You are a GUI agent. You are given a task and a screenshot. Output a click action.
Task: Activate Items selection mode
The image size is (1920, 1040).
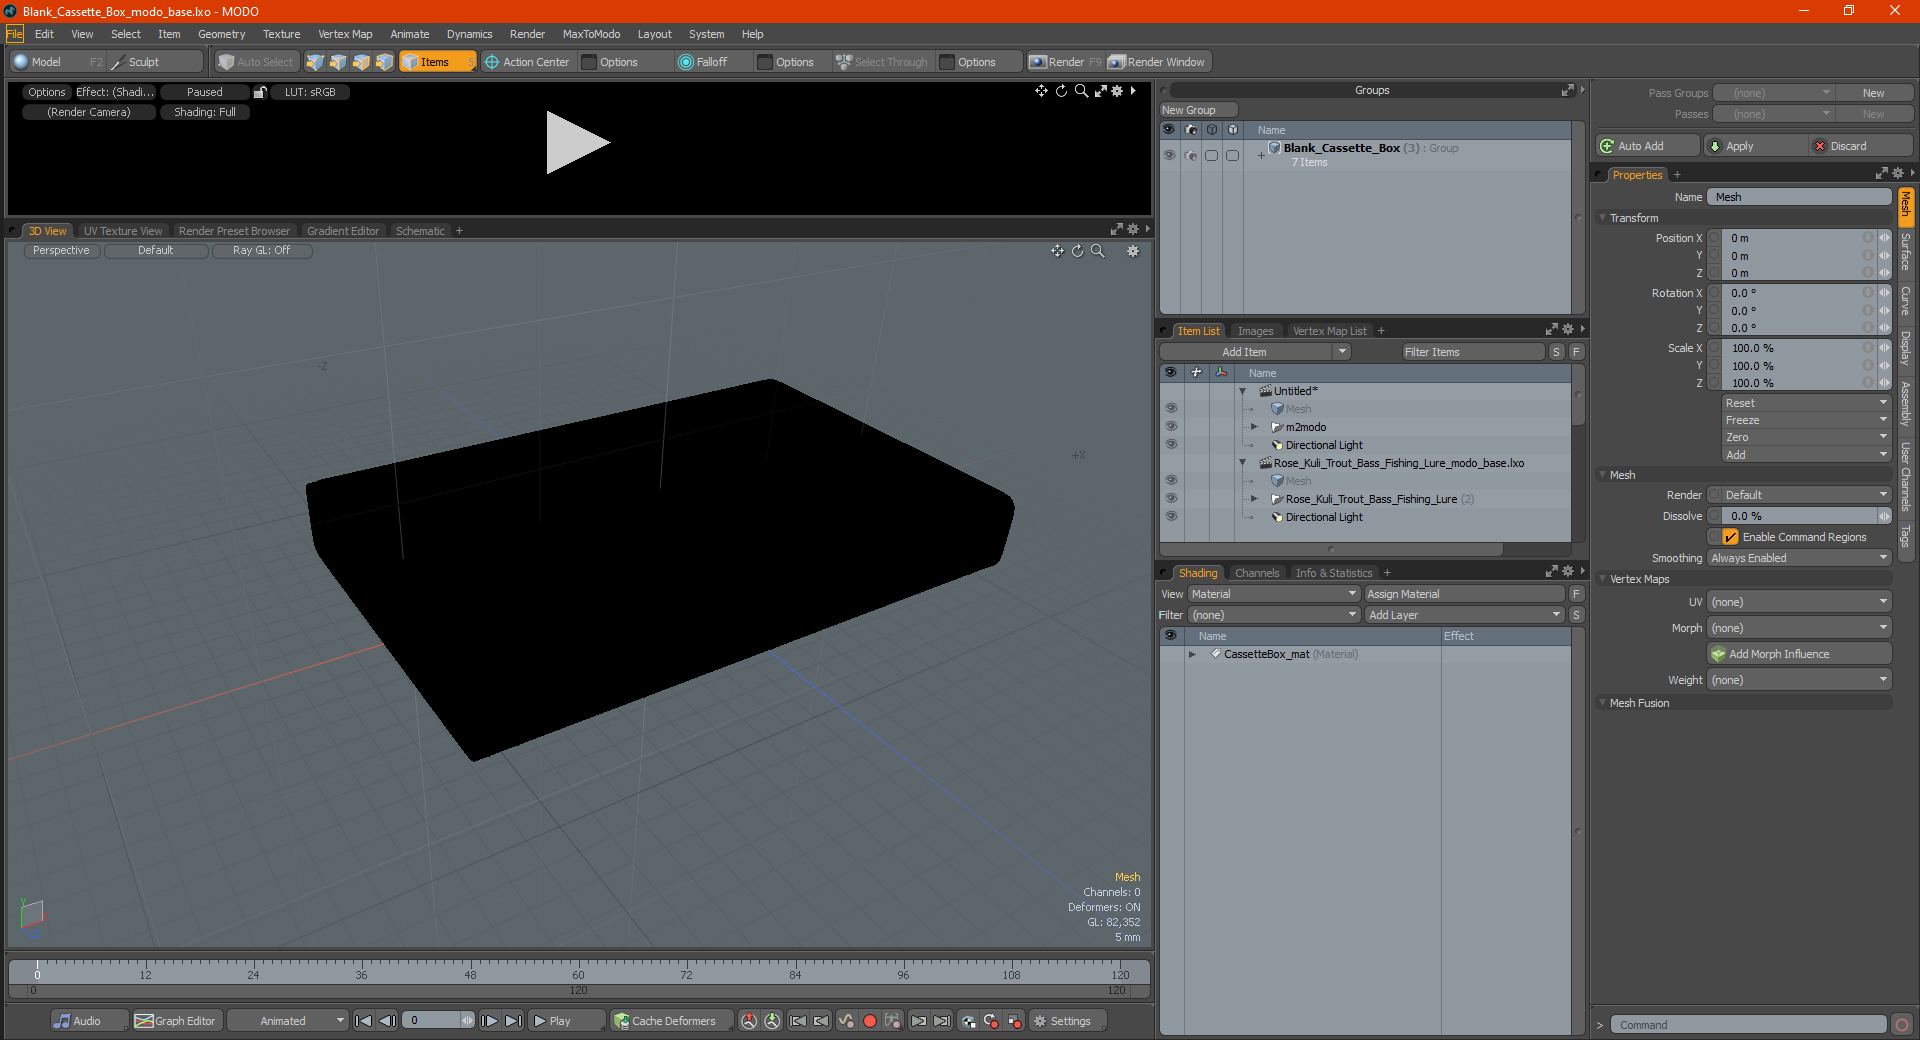click(437, 62)
